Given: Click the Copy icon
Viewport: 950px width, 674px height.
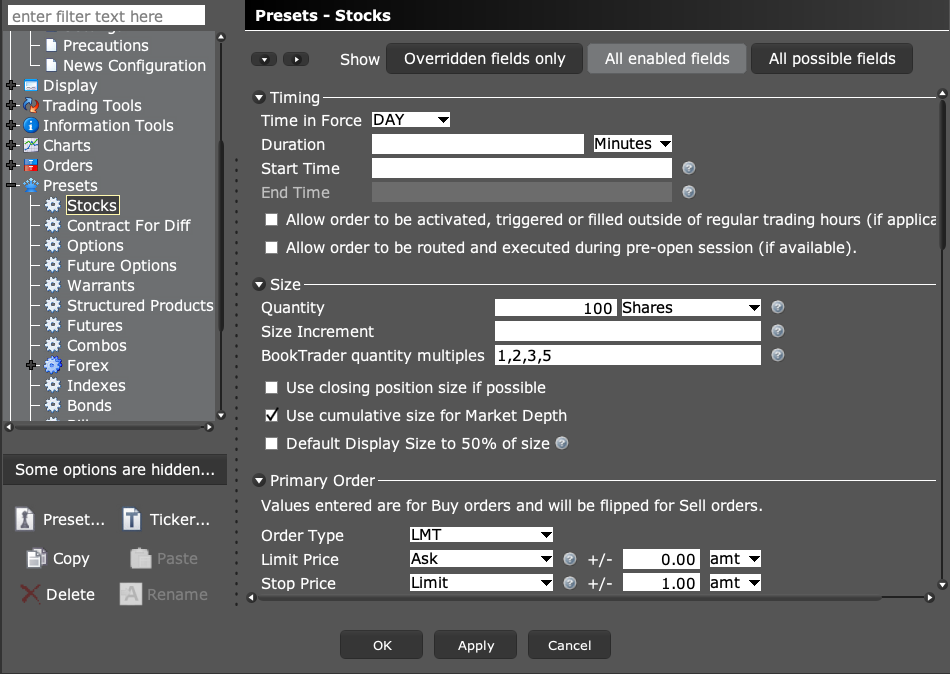Looking at the screenshot, I should pyautogui.click(x=36, y=558).
